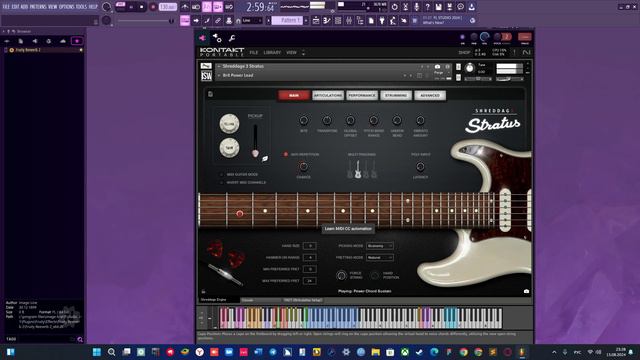Toggle the INVERT MIDI CHANNELS checkbox
The image size is (640, 360).
[x=222, y=182]
